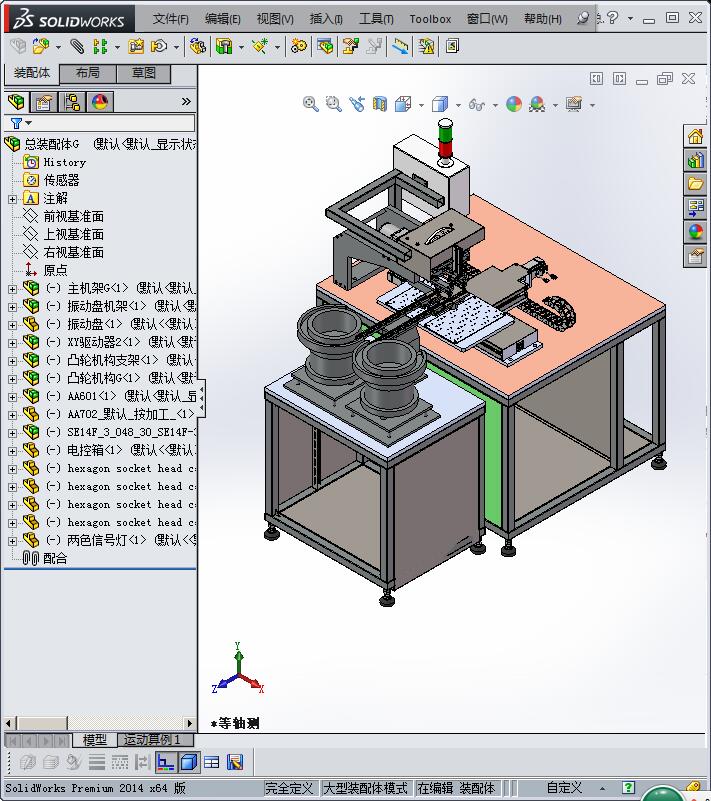Click the Bill of Materials icon
This screenshot has height=801, width=711.
pos(324,46)
